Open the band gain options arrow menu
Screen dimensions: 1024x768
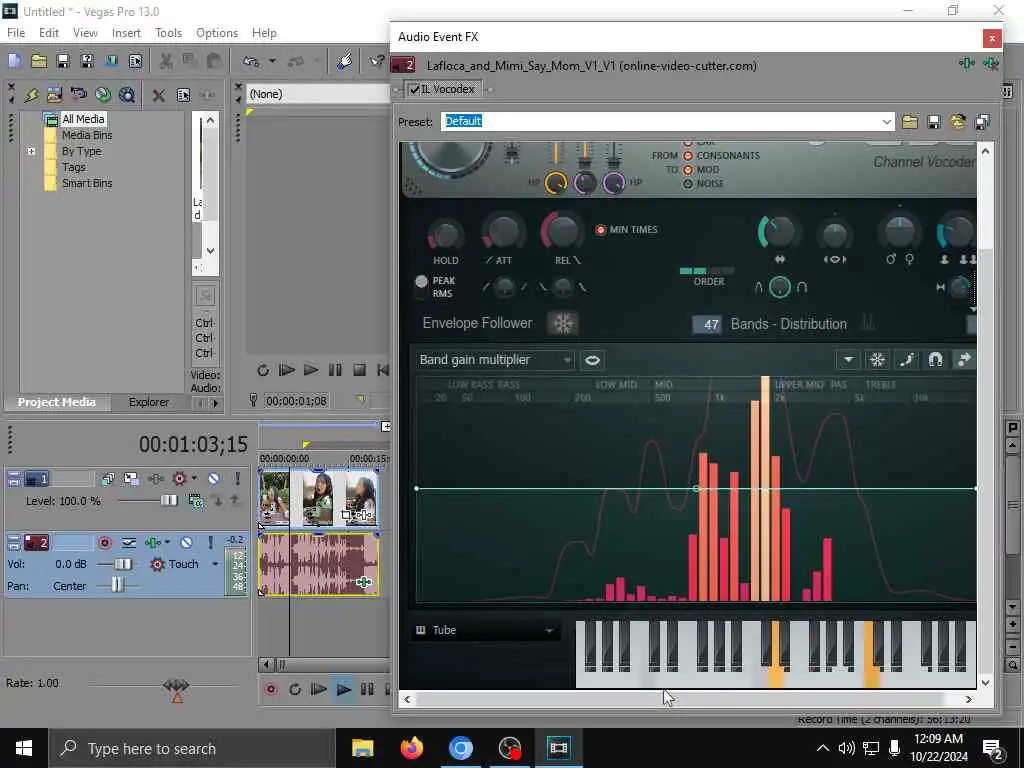pos(848,360)
